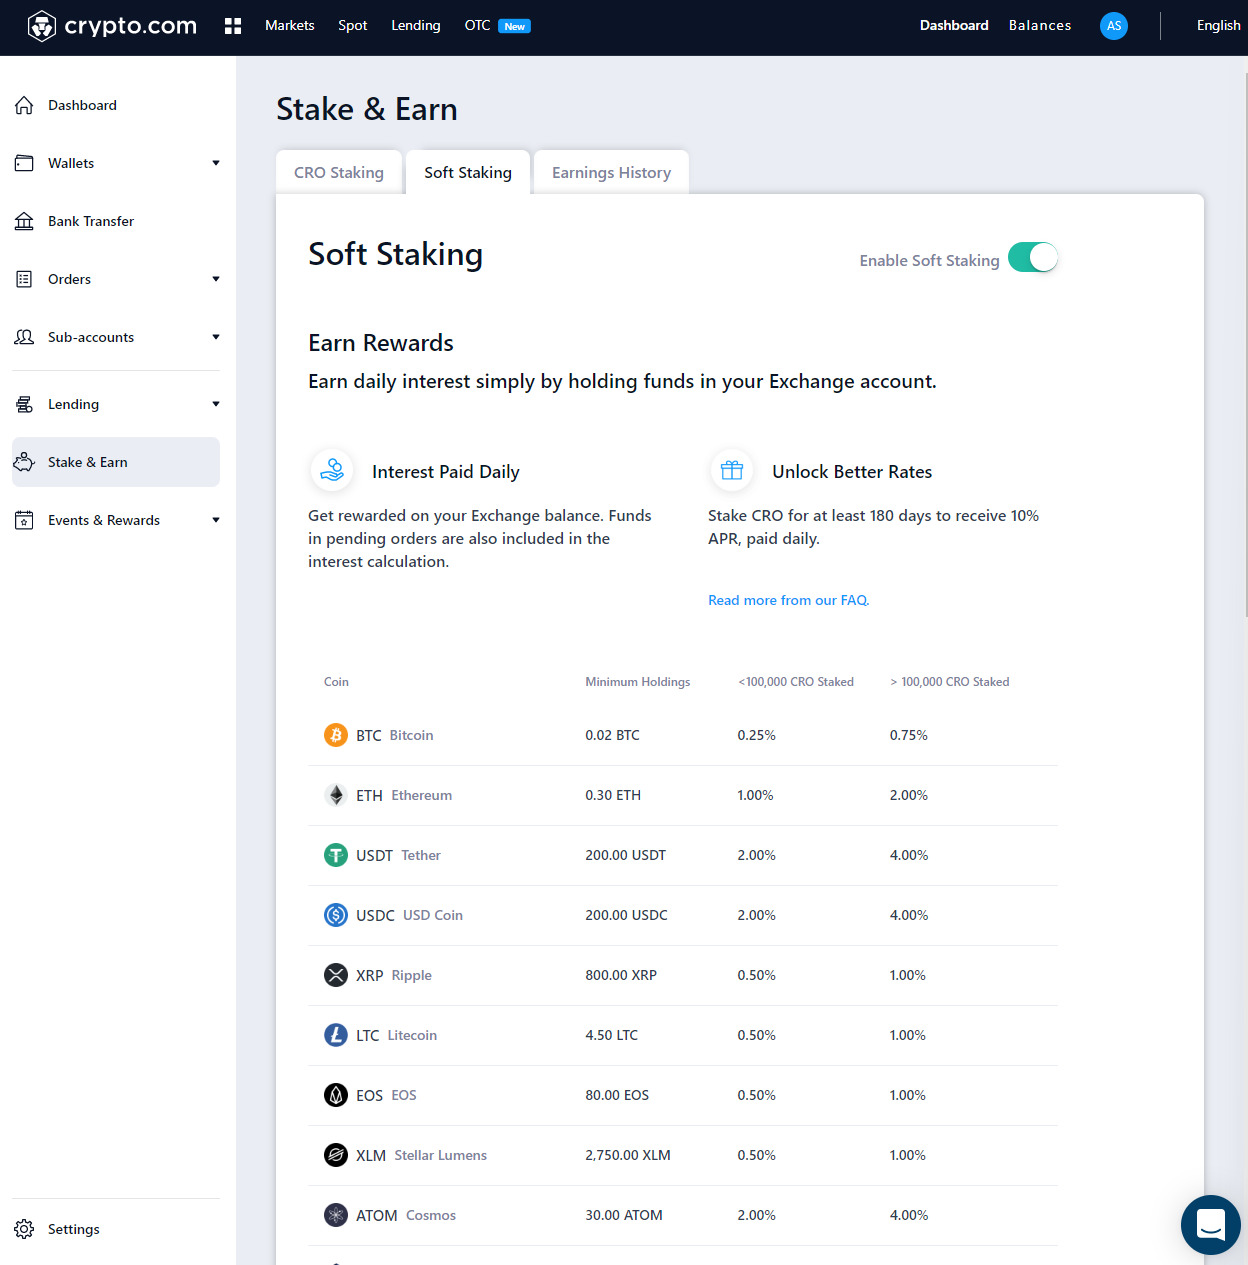Click the Stake & Earn piggy icon
Screen dimensions: 1248x1265
point(24,462)
